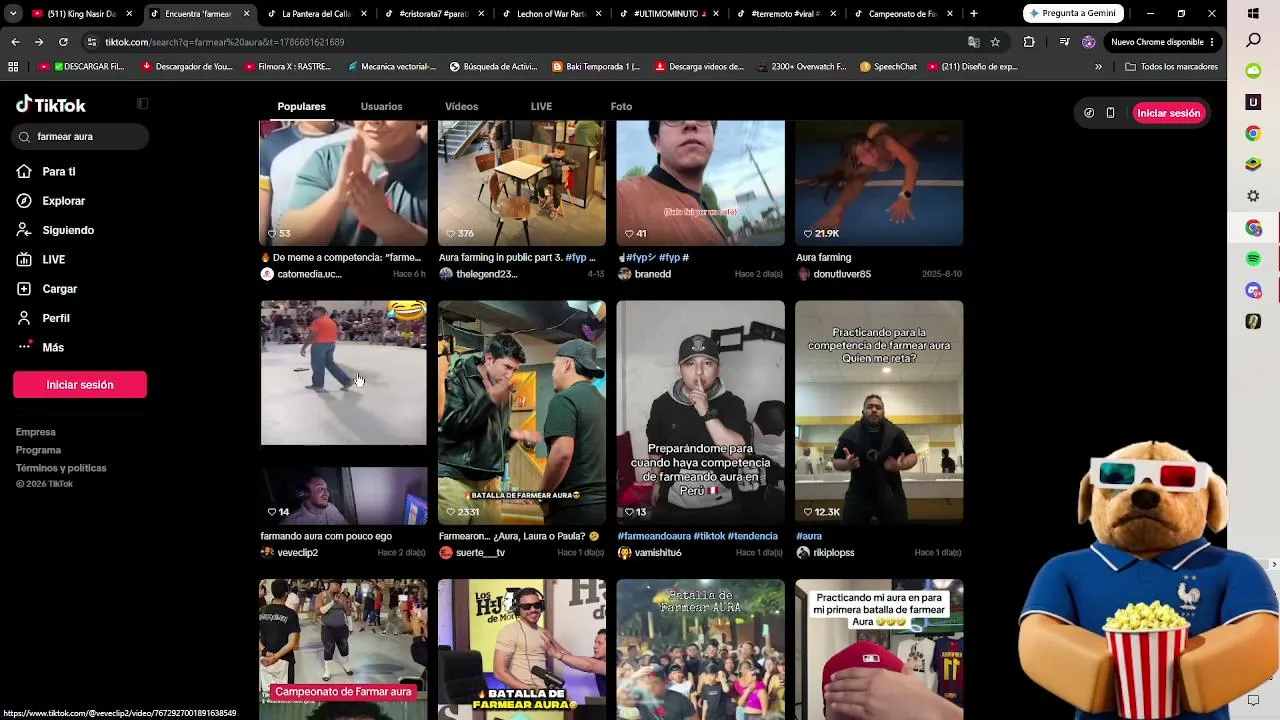1280x720 pixels.
Task: Click the Pregunta a Gemini button
Action: coord(1073,14)
